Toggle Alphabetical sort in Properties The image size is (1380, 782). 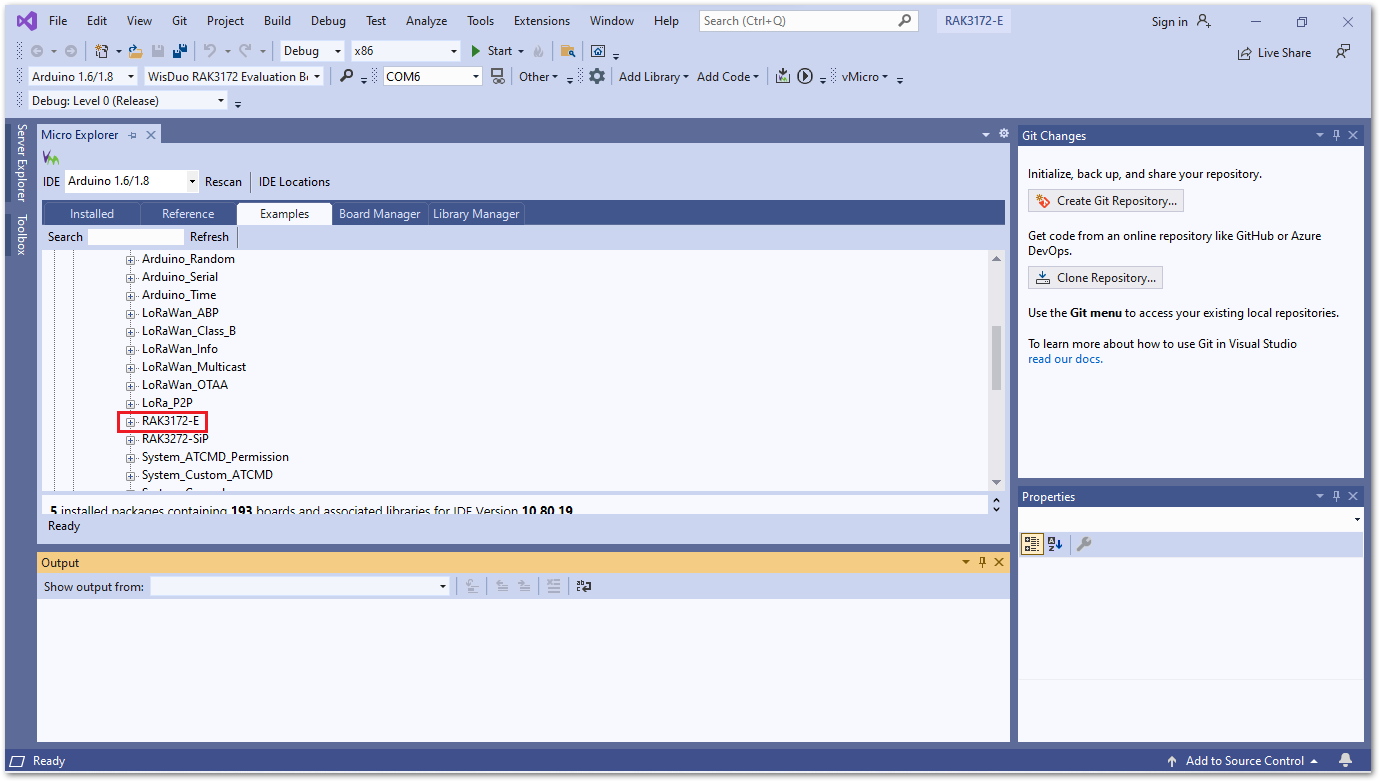[x=1055, y=544]
